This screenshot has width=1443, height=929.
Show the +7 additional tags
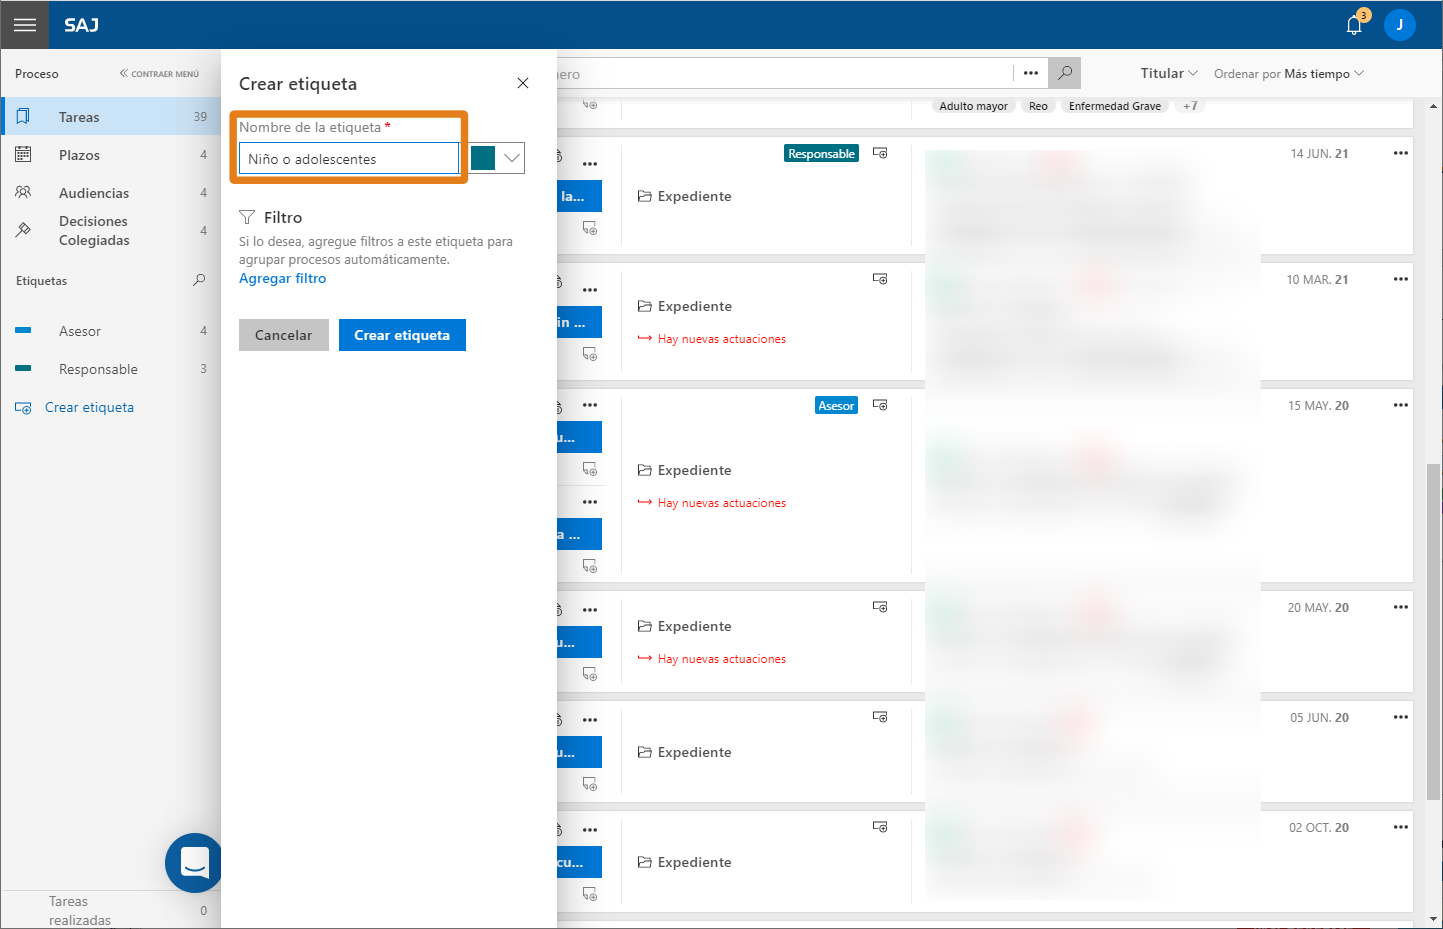(1190, 106)
